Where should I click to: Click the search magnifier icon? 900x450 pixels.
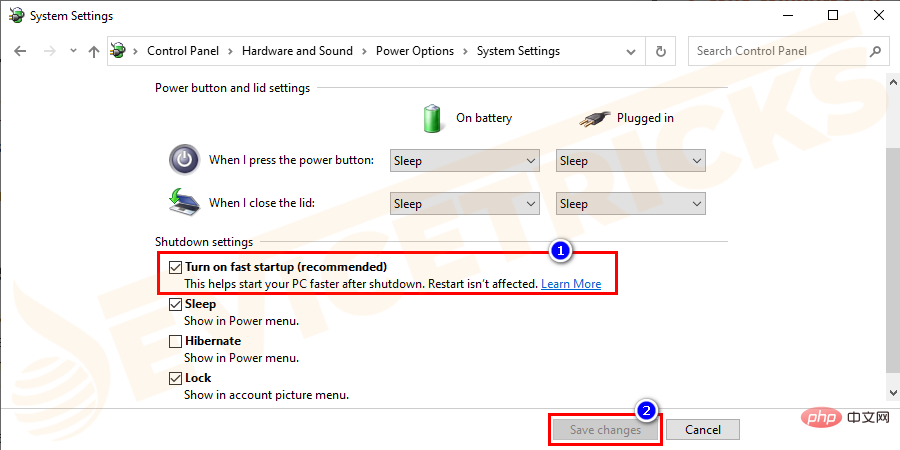(x=875, y=51)
